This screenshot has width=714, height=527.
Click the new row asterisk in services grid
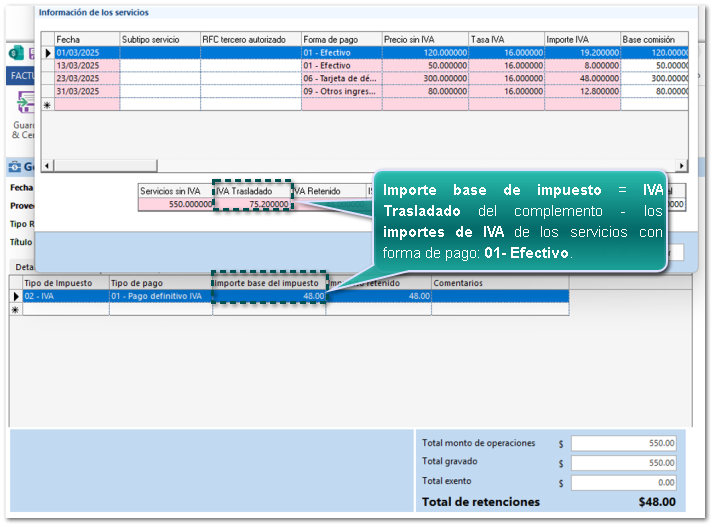click(x=47, y=104)
